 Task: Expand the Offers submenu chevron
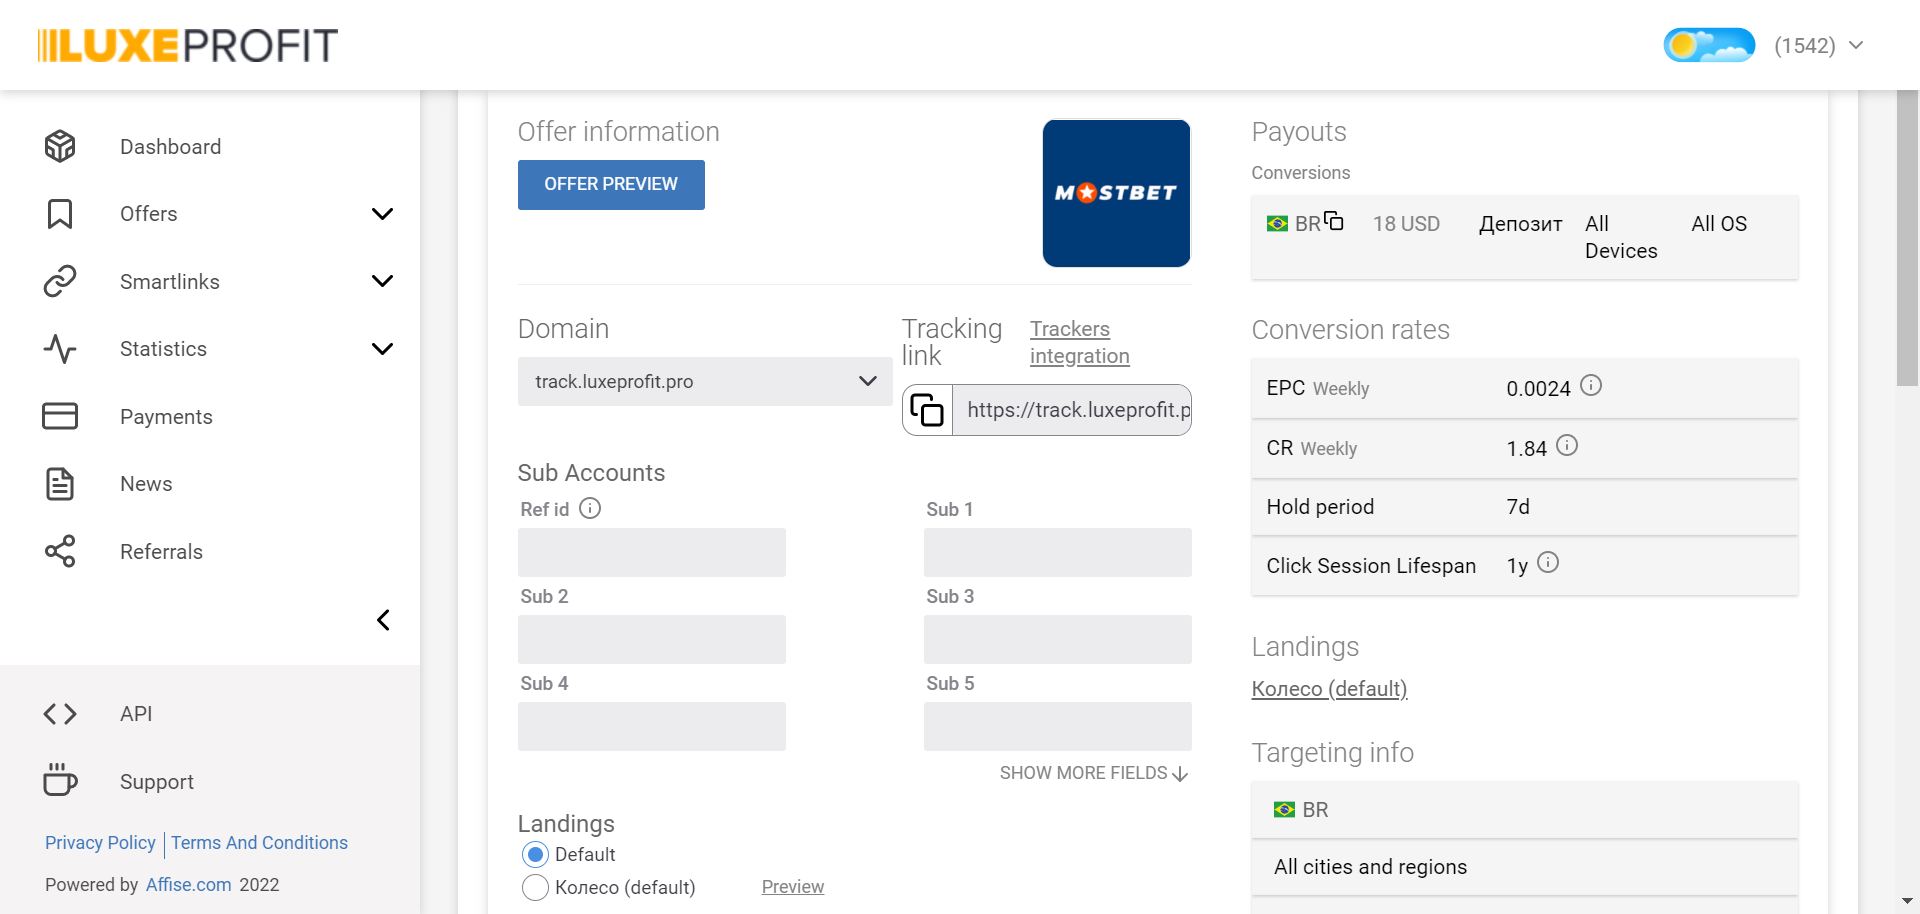tap(382, 214)
